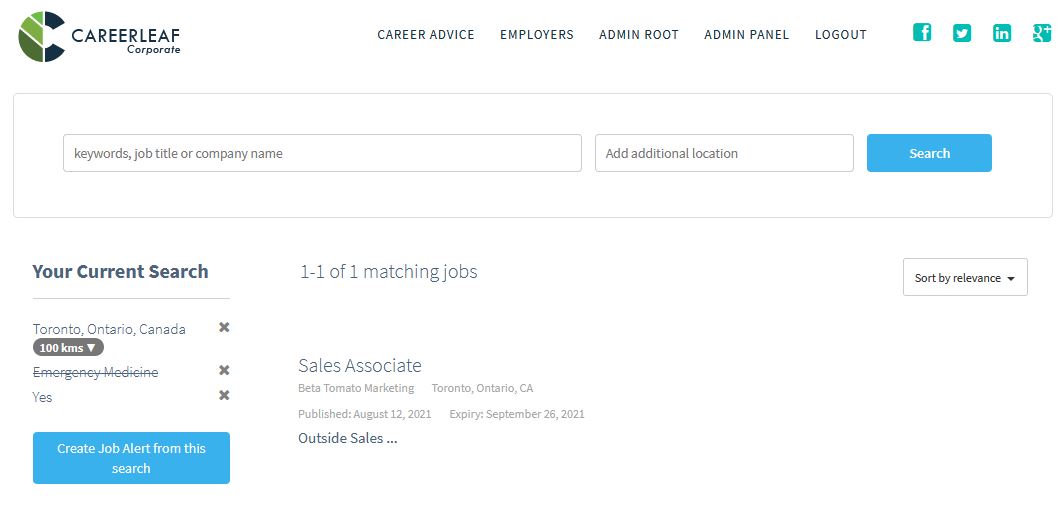The height and width of the screenshot is (518, 1063).
Task: Focus the keywords, job title search field
Action: coord(322,153)
